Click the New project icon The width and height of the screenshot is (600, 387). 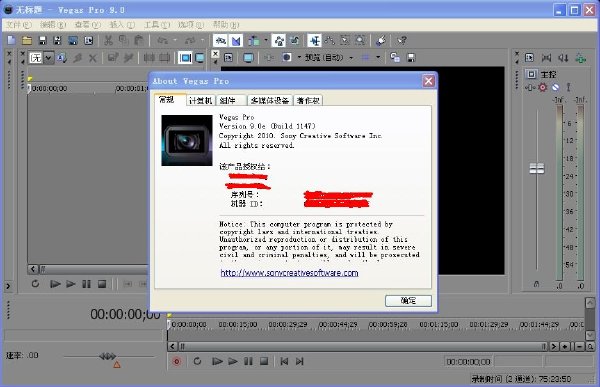pos(11,40)
